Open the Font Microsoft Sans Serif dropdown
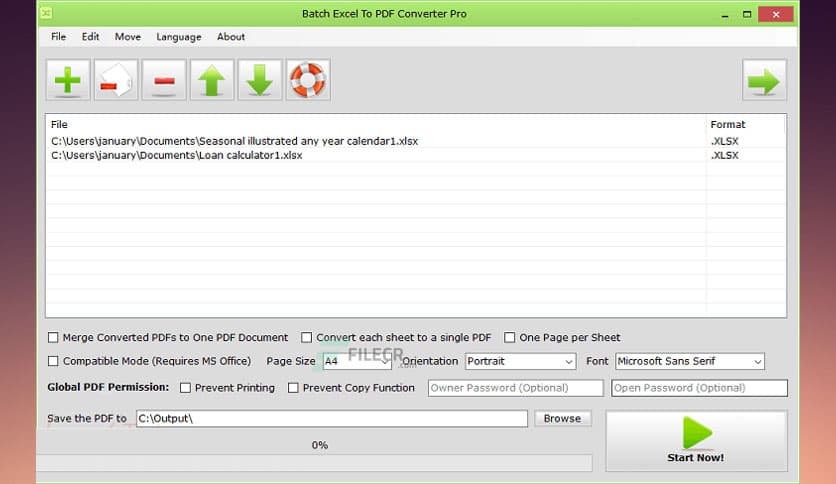 point(689,361)
